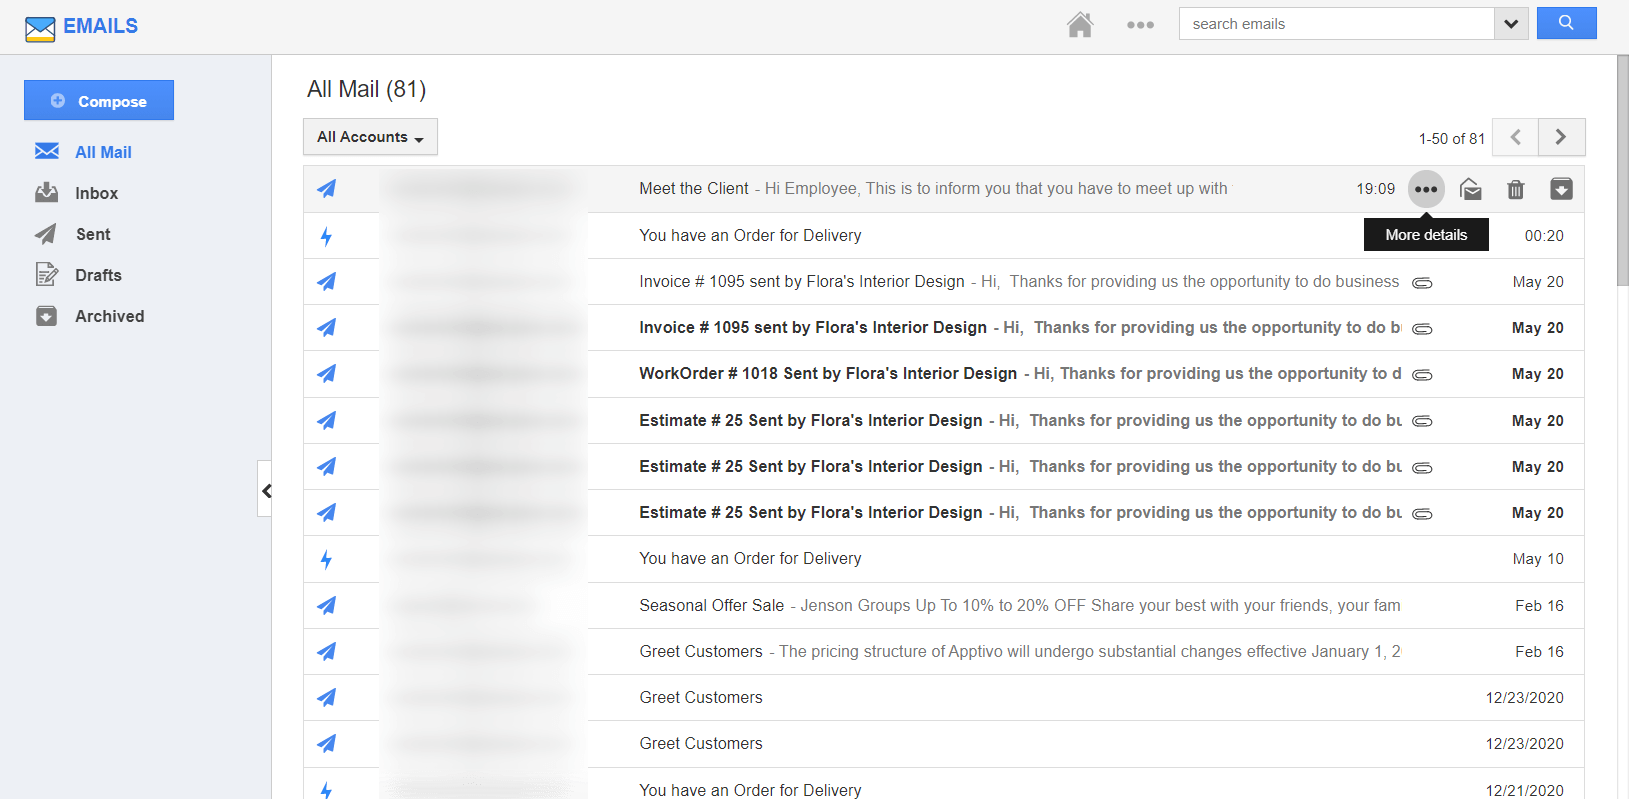Open the Seasonal Offer Sale email
Screen dimensions: 1629x799
tap(944, 605)
